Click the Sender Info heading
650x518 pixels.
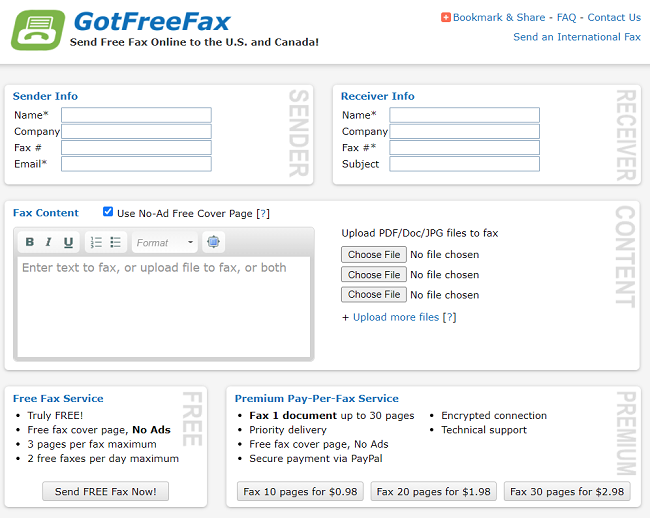tap(45, 96)
